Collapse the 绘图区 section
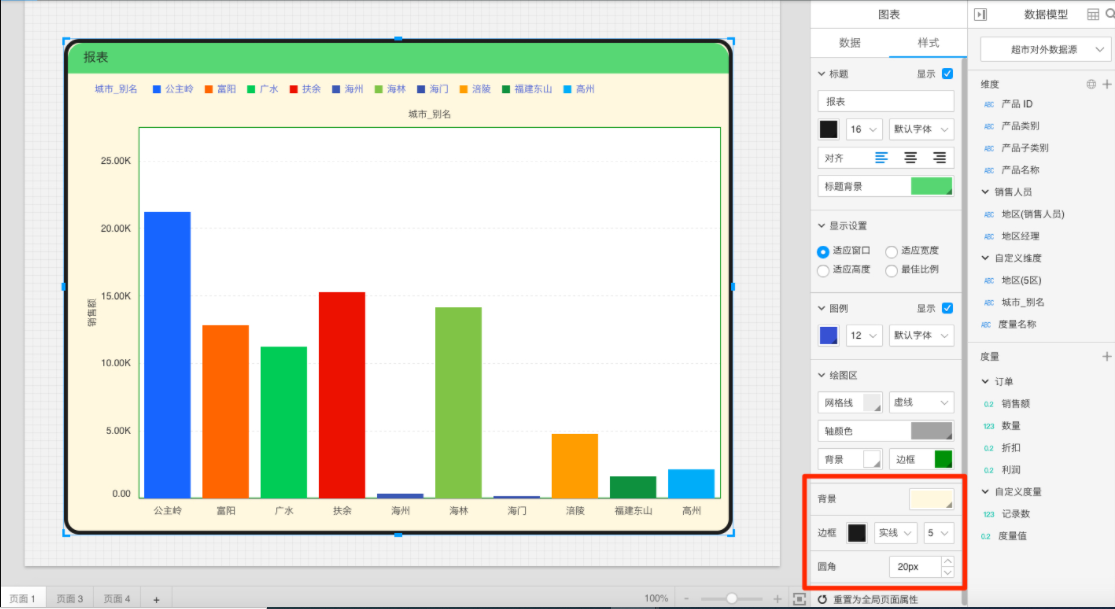 tap(821, 375)
